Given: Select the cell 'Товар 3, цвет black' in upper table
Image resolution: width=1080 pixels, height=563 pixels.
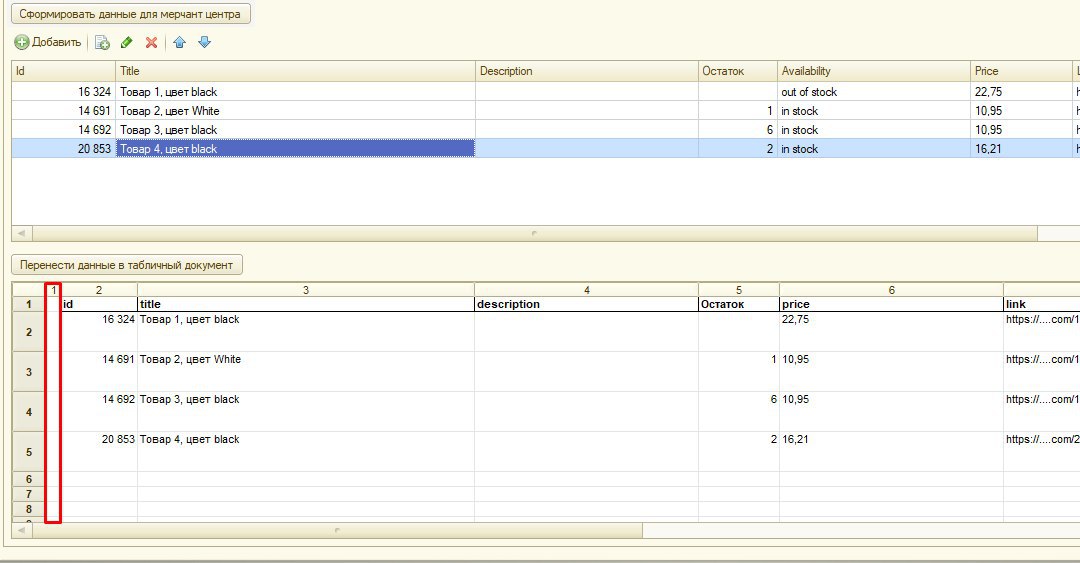Looking at the screenshot, I should pos(295,130).
